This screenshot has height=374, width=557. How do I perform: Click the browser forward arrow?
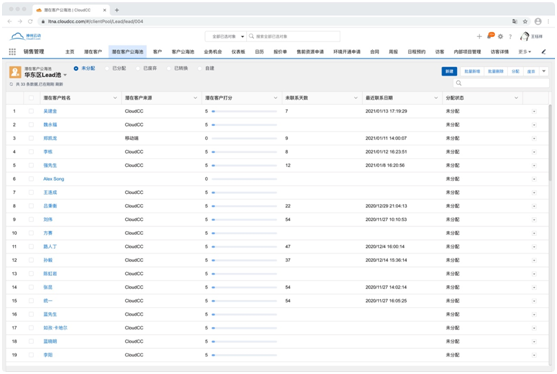point(20,21)
